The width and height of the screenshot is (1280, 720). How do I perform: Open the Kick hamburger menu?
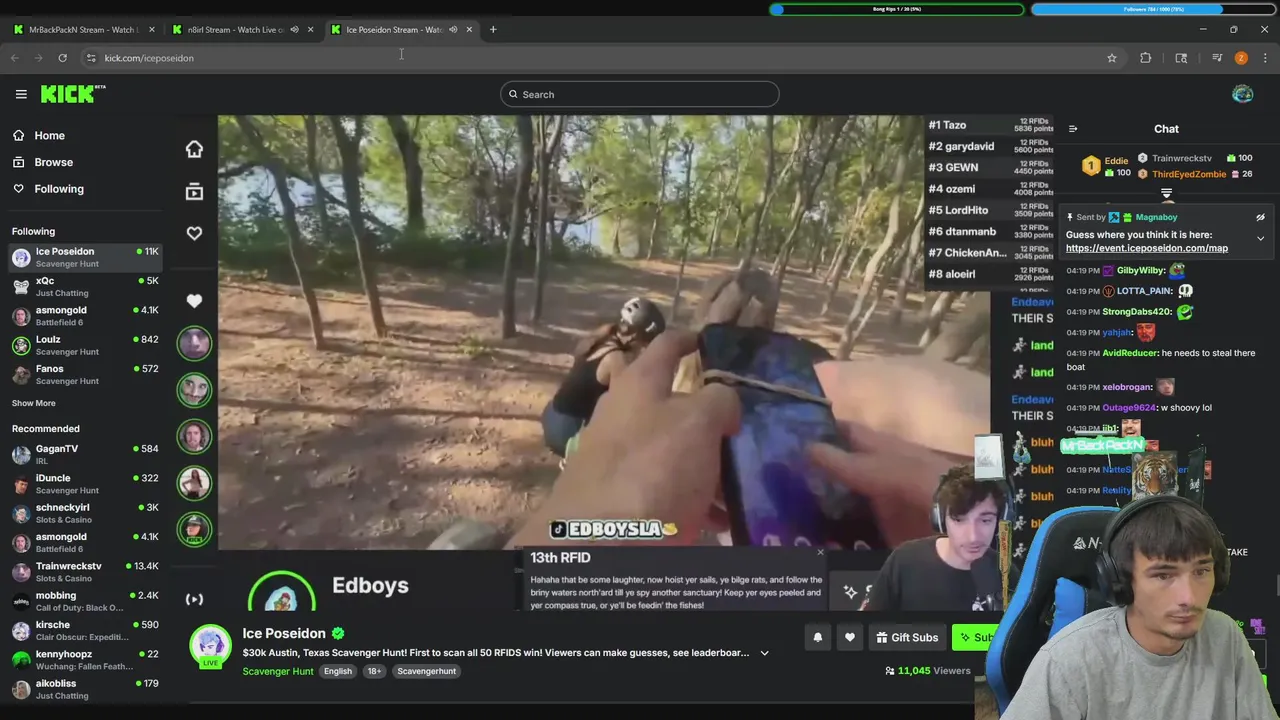[21, 94]
